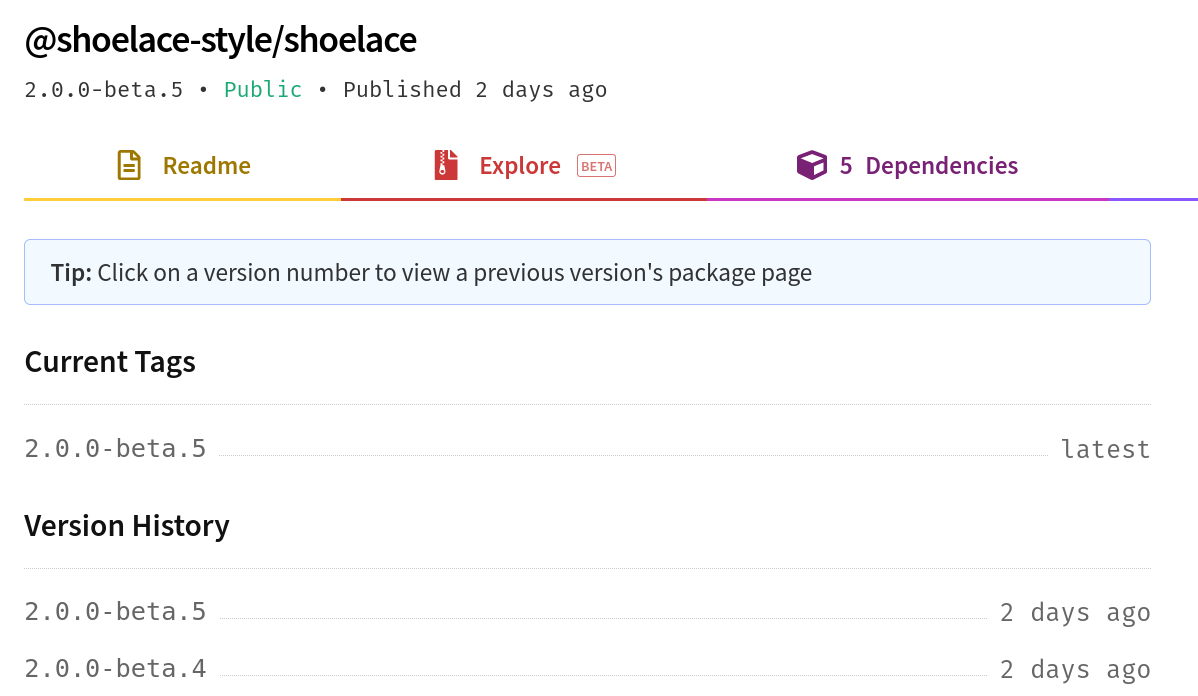Click the Explore zip file icon
This screenshot has height=696, width=1198.
click(446, 165)
